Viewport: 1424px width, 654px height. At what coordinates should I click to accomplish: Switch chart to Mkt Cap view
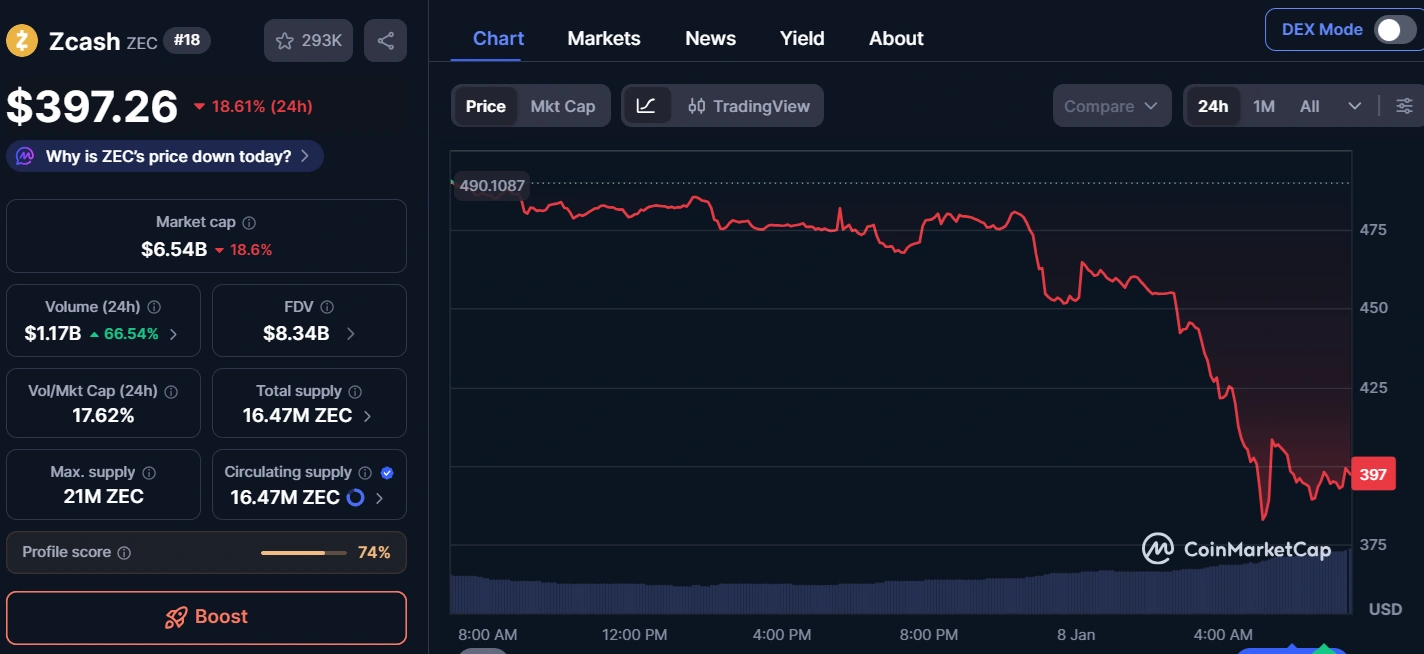pyautogui.click(x=565, y=105)
